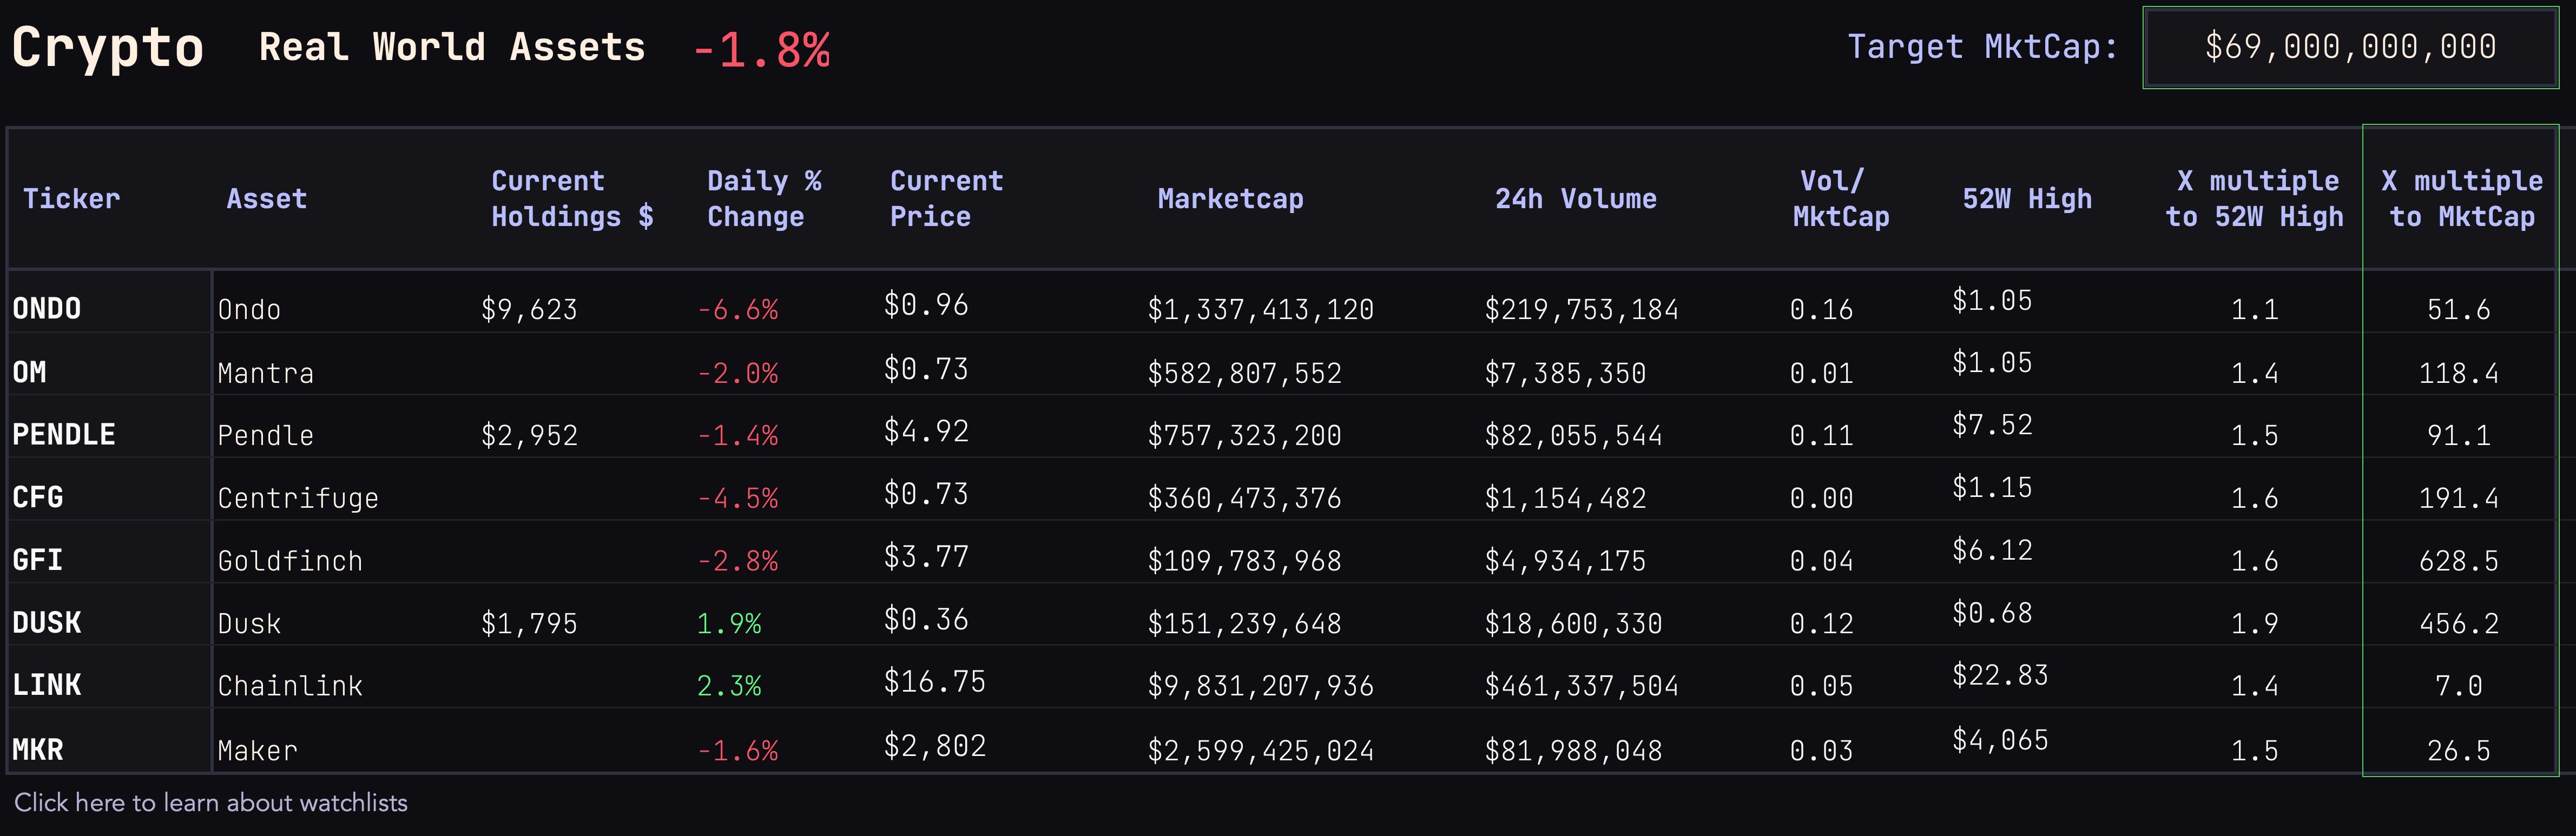This screenshot has height=836, width=2576.
Task: Select Mantra's 52W High price
Action: point(1992,363)
